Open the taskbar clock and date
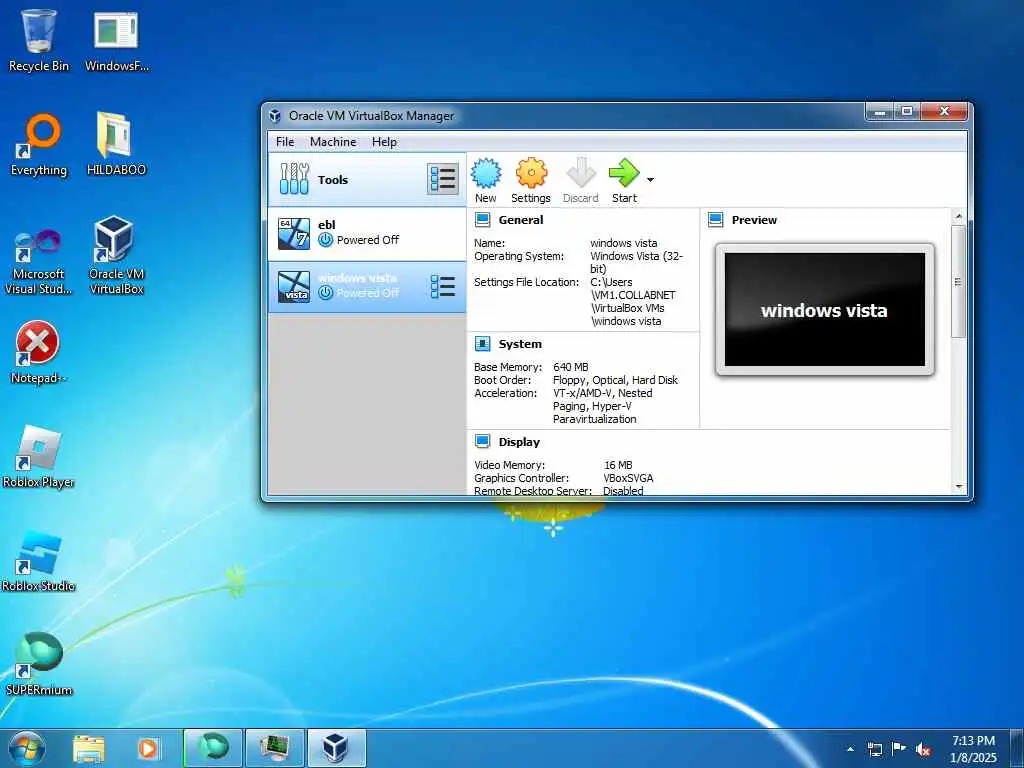The image size is (1024, 768). click(x=973, y=749)
